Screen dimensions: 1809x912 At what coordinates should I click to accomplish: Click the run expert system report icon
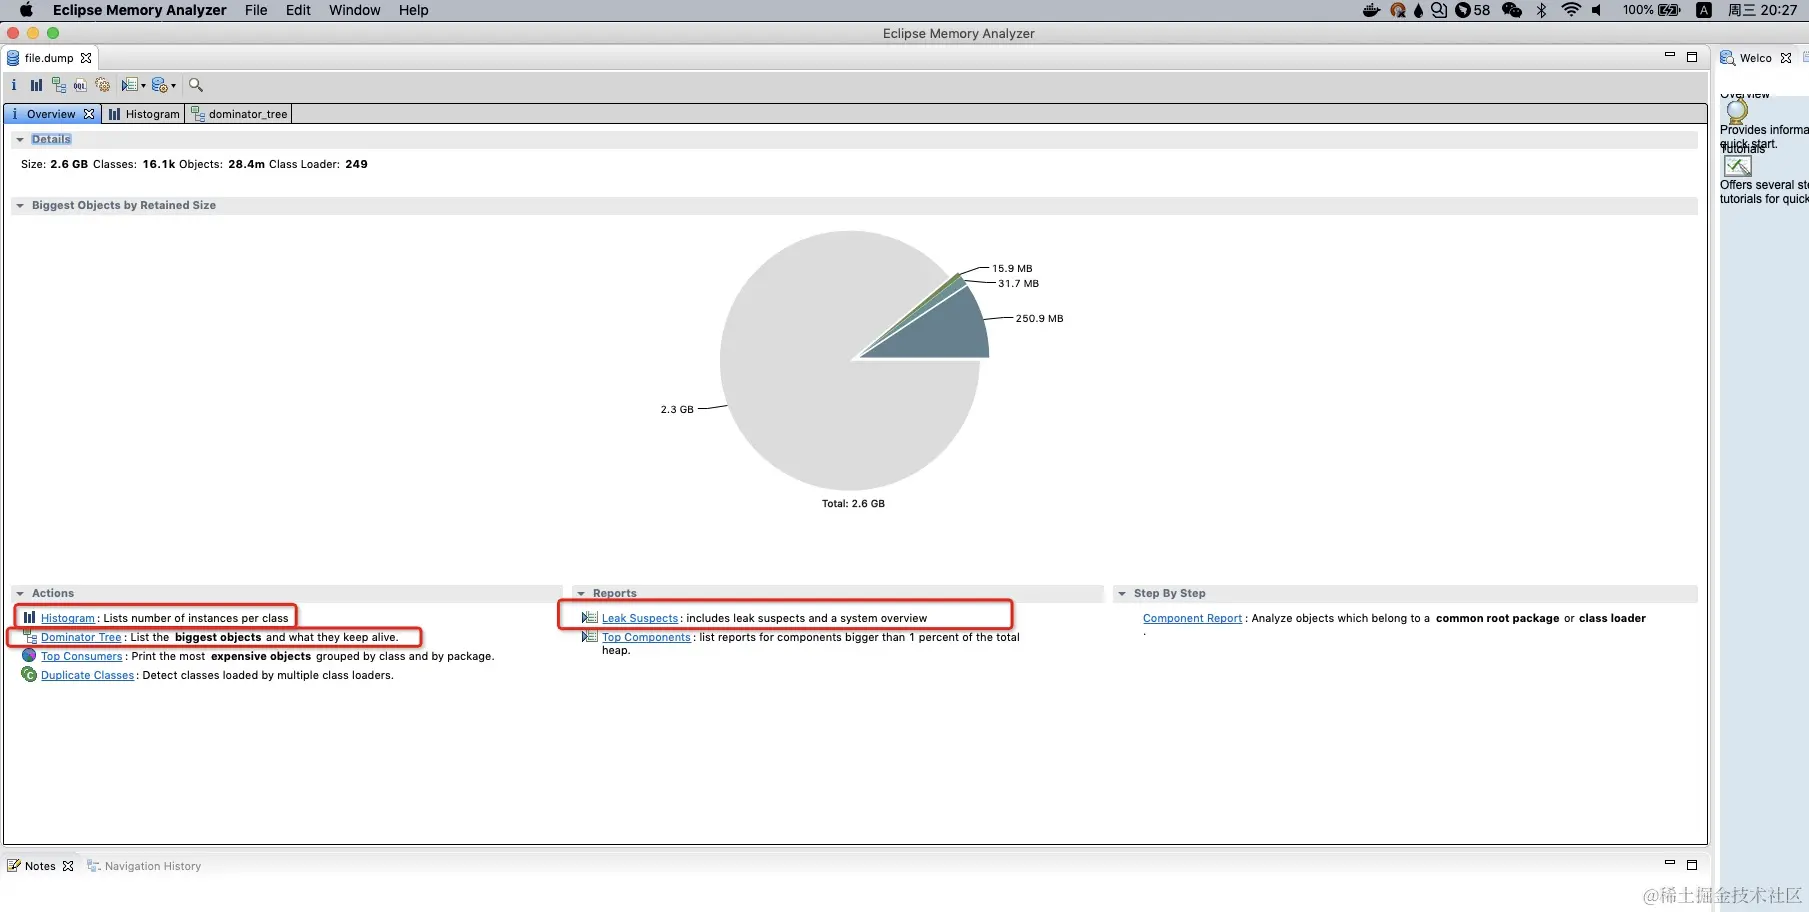pyautogui.click(x=129, y=85)
